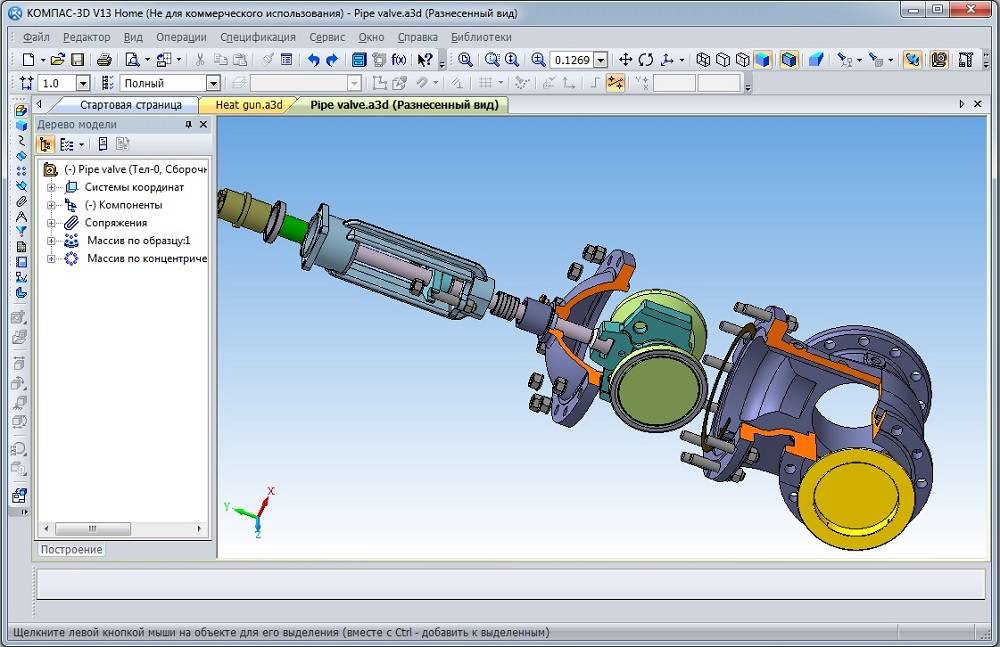Open the Полный display mode combo box
The width and height of the screenshot is (1000, 647).
coord(213,83)
